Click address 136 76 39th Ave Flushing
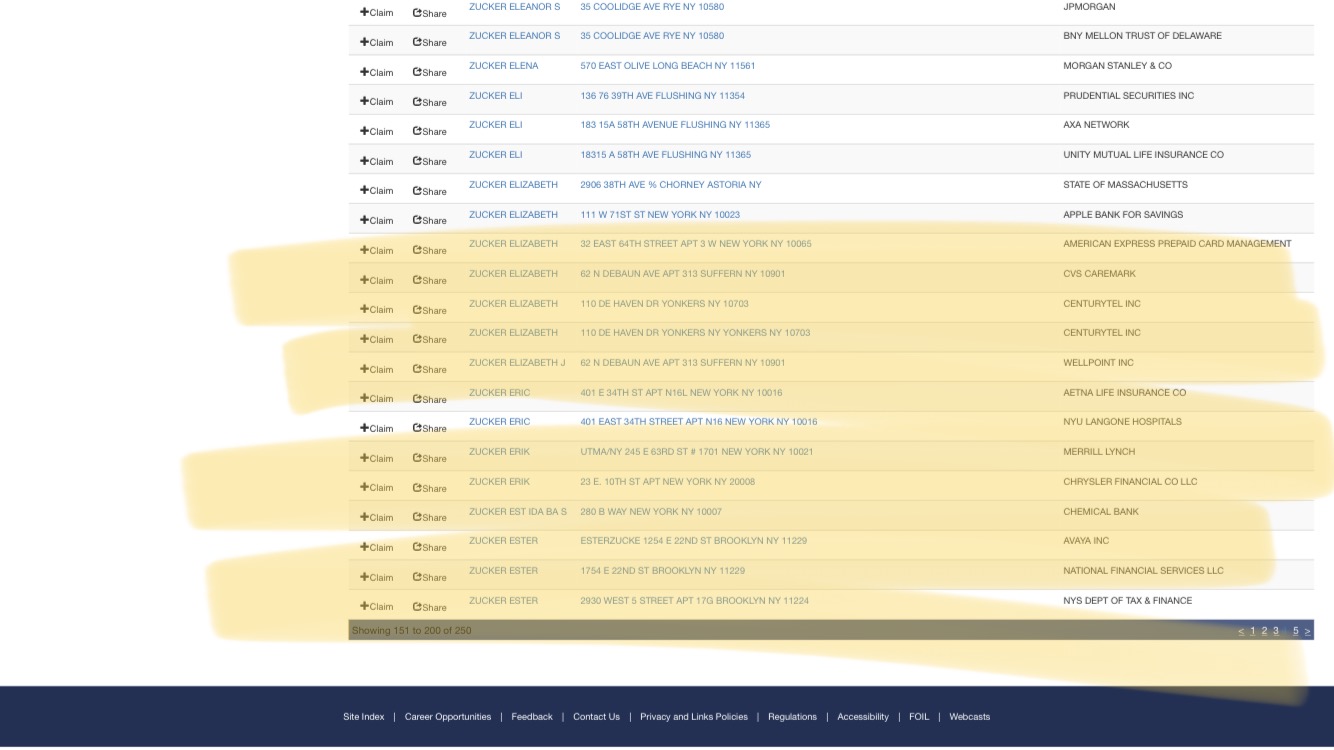The width and height of the screenshot is (1334, 750). (662, 96)
